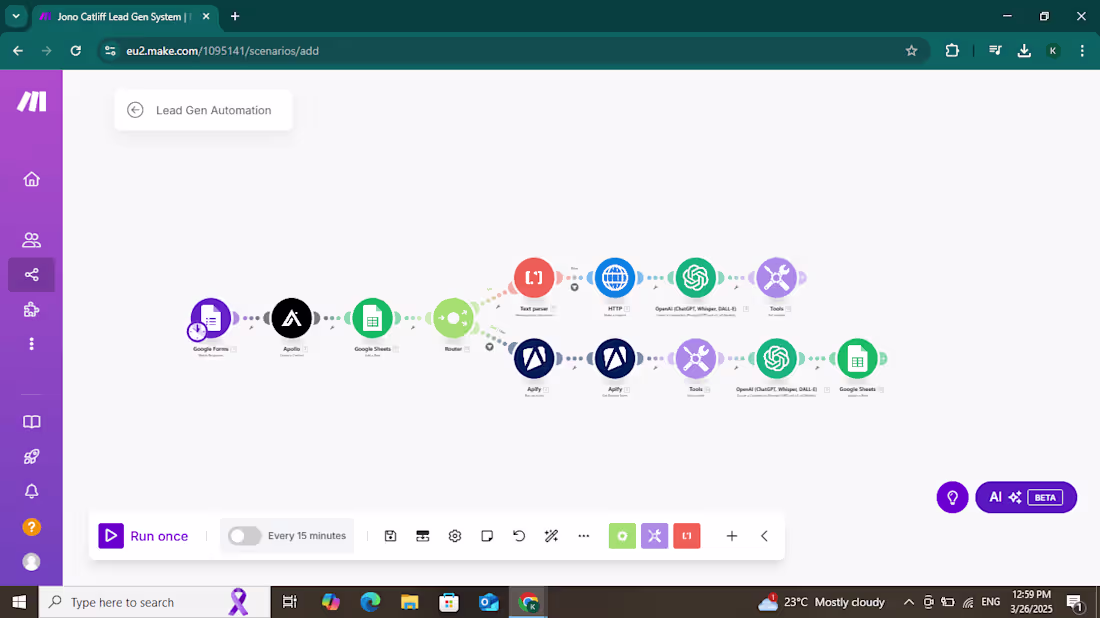This screenshot has width=1100, height=618.
Task: Select the Google Sheets module following Apollo
Action: click(373, 318)
